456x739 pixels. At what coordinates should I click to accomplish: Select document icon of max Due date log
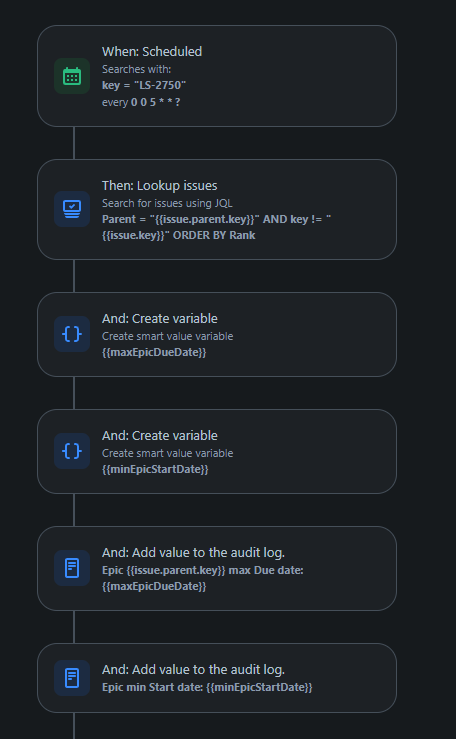point(72,568)
